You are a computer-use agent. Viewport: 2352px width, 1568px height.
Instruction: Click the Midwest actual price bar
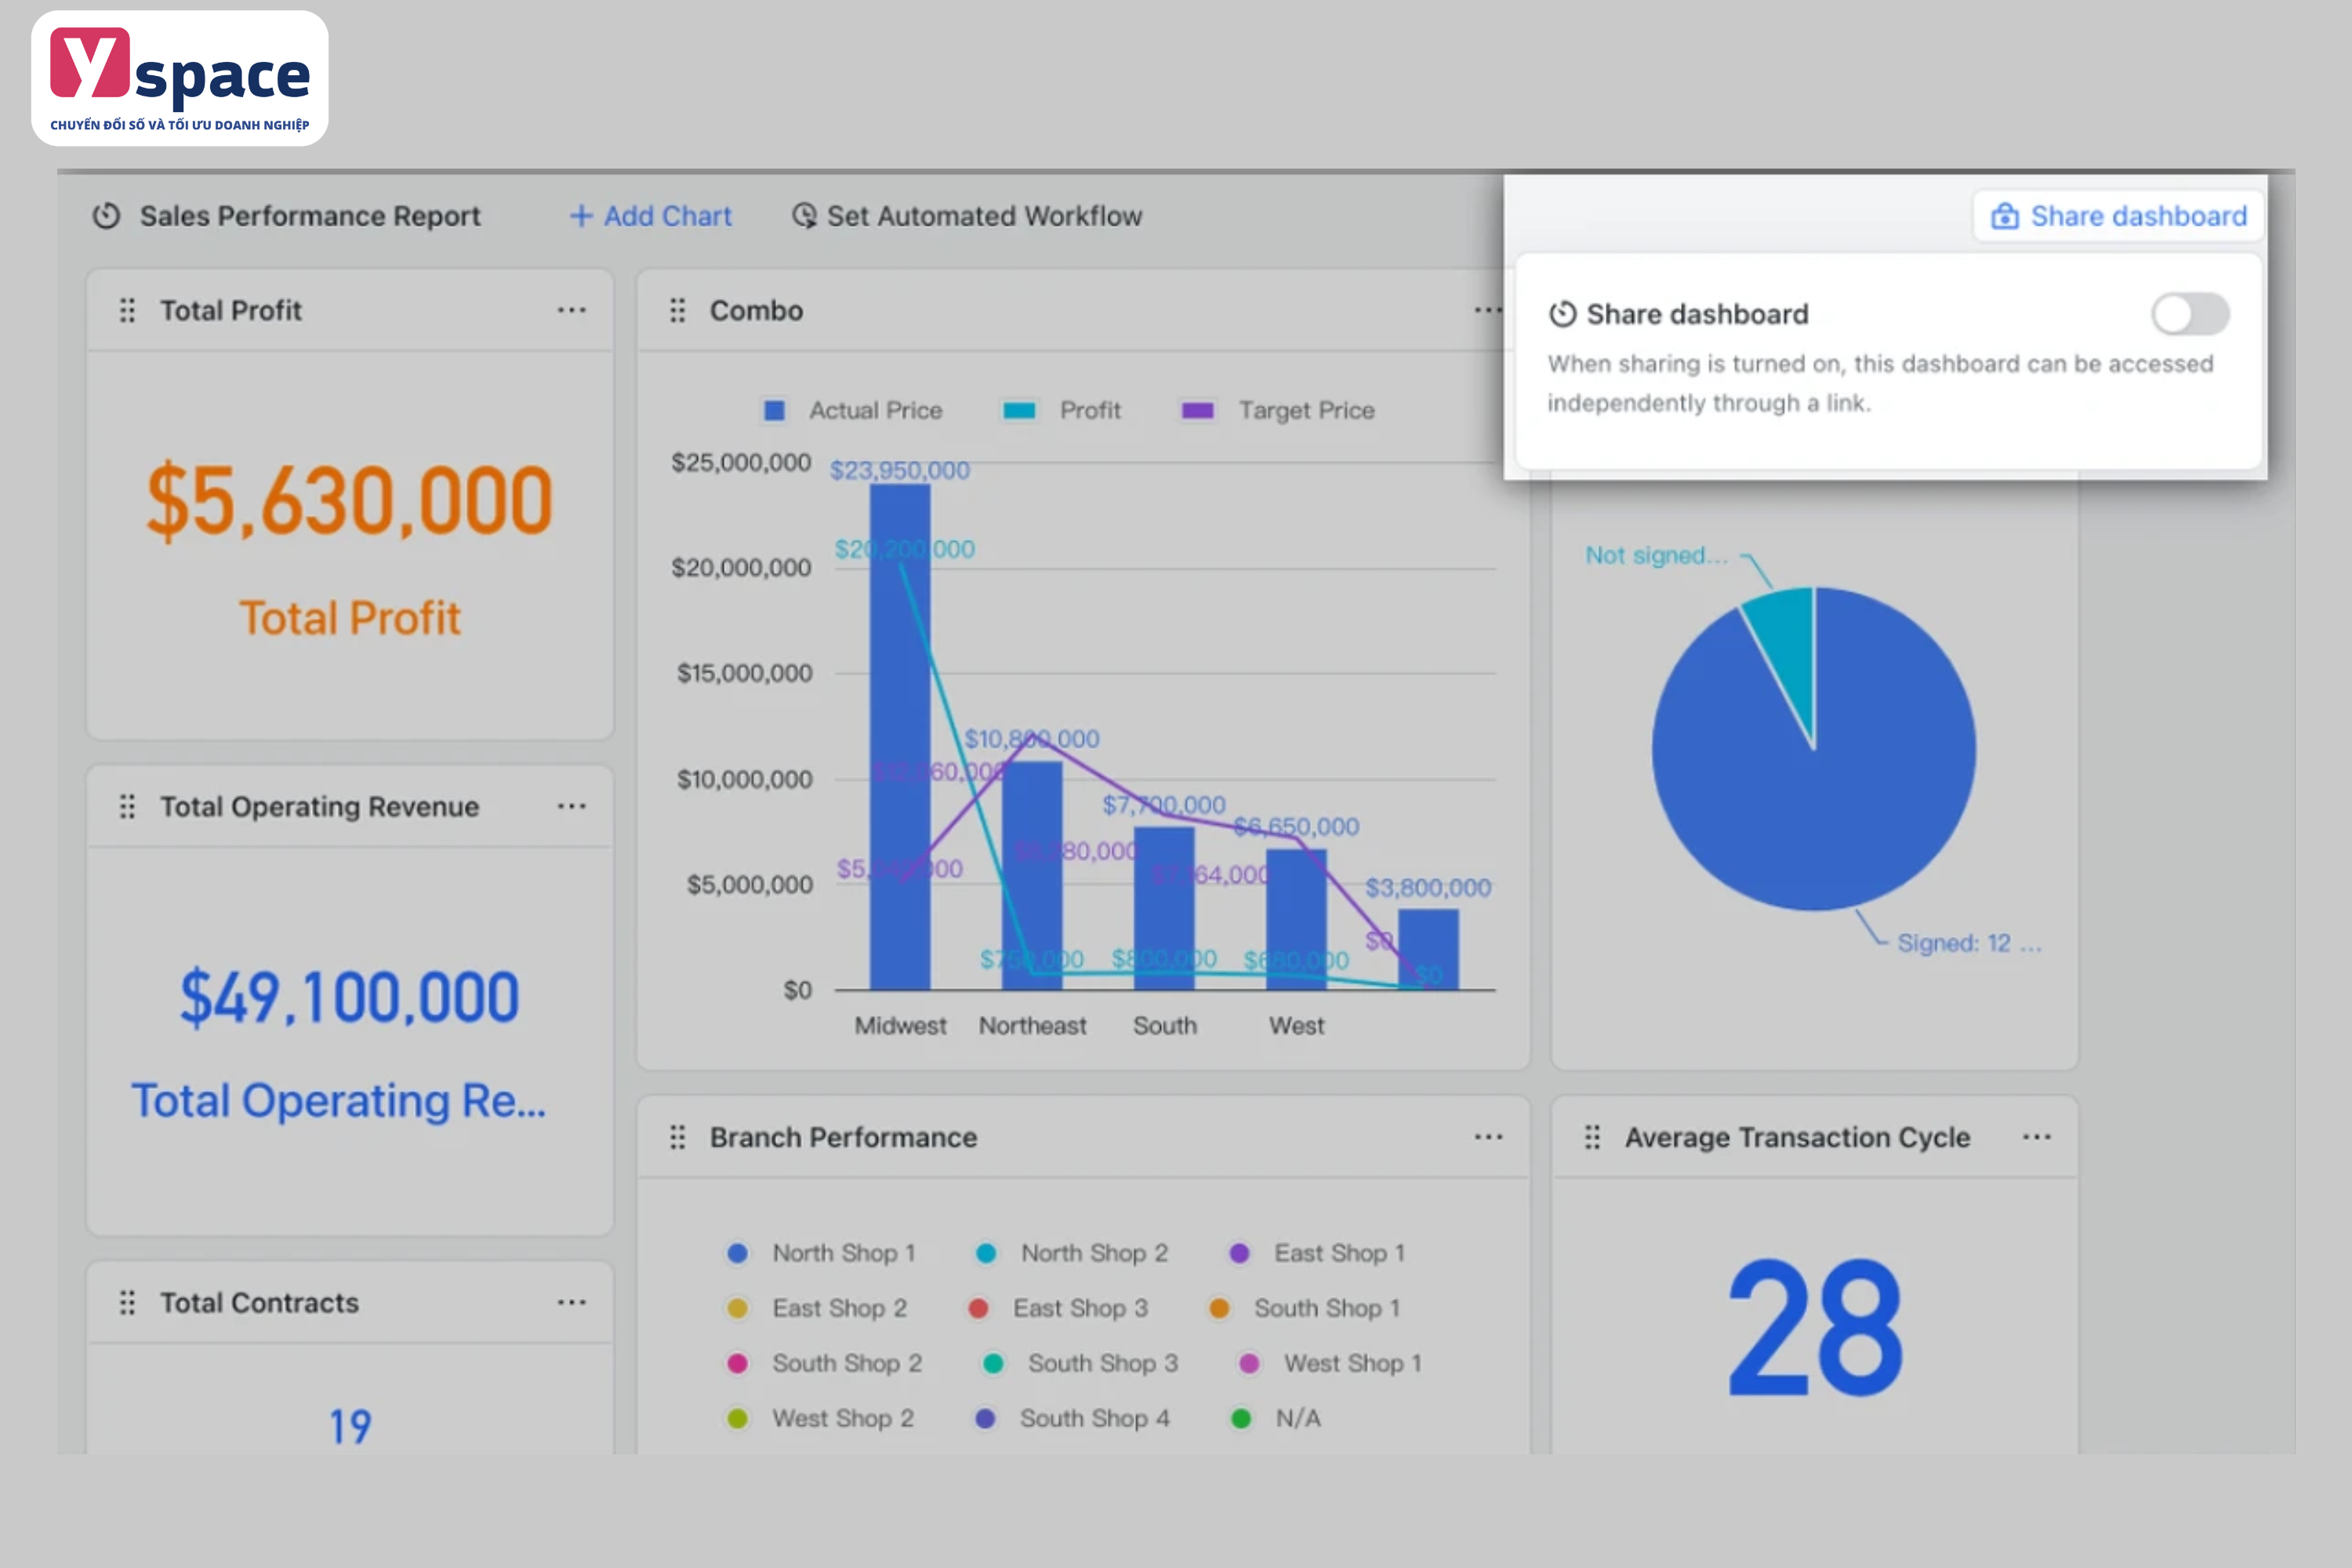(x=900, y=737)
